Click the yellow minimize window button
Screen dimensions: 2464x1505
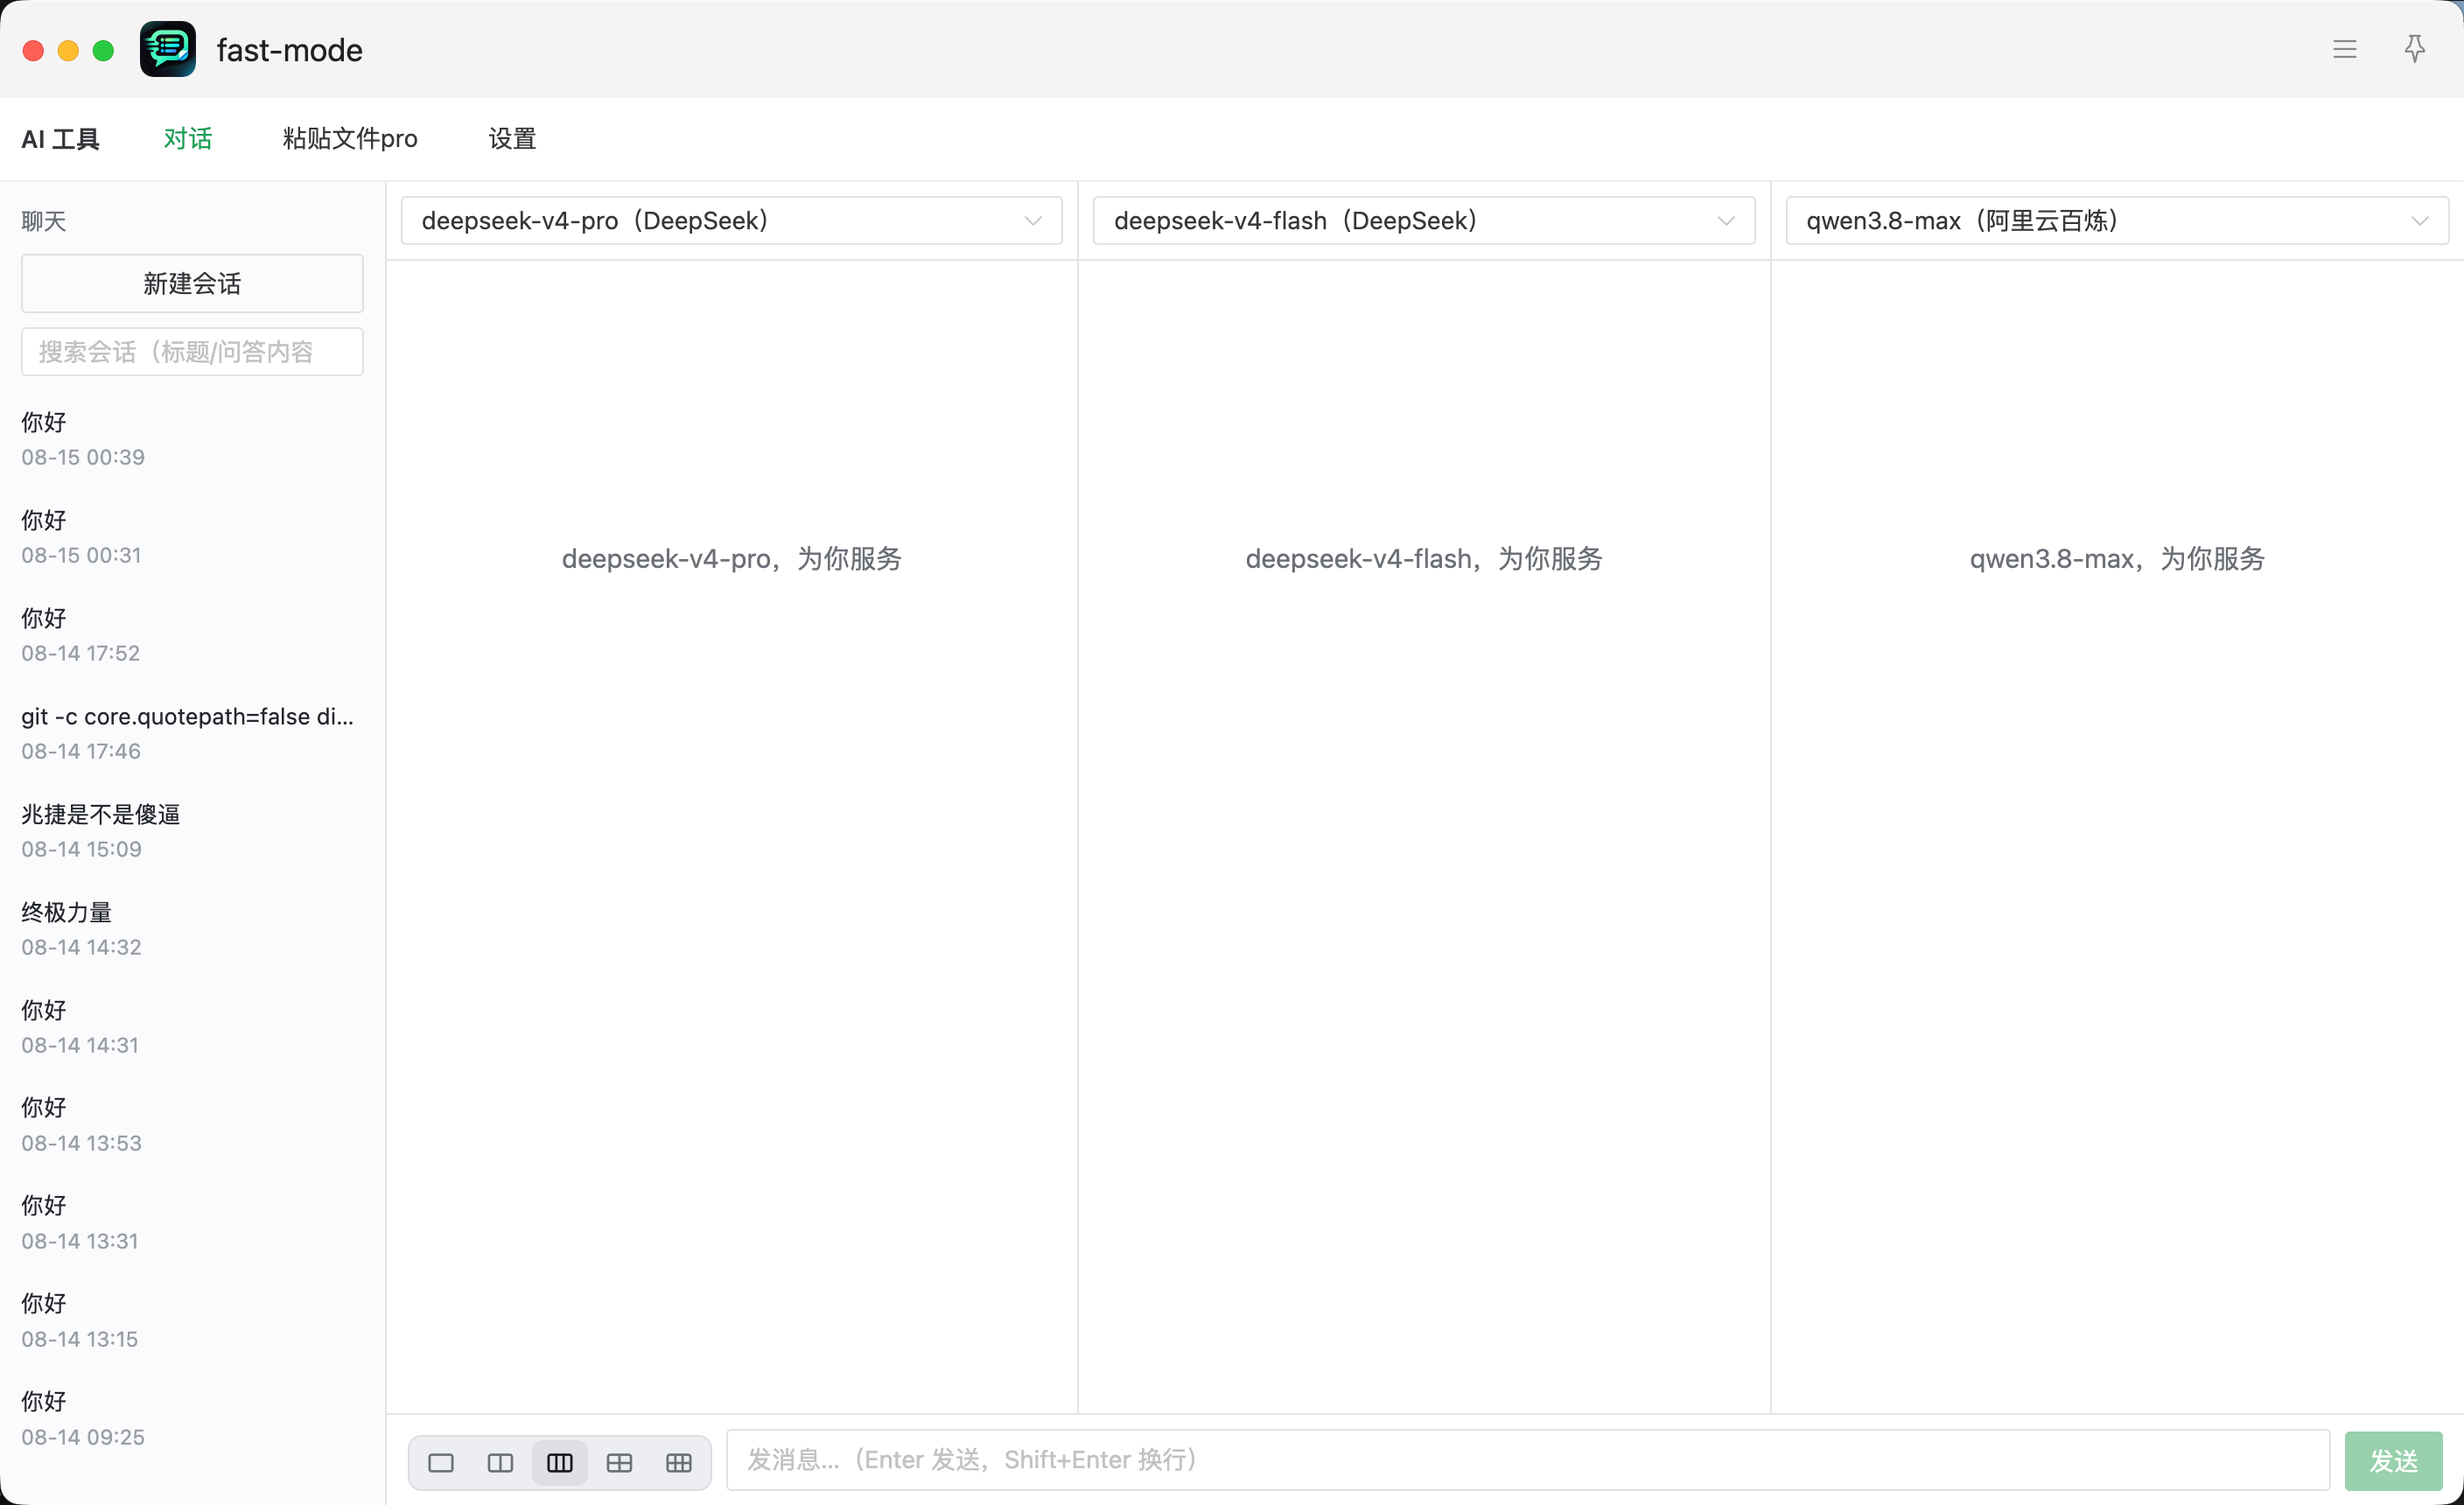(x=68, y=51)
